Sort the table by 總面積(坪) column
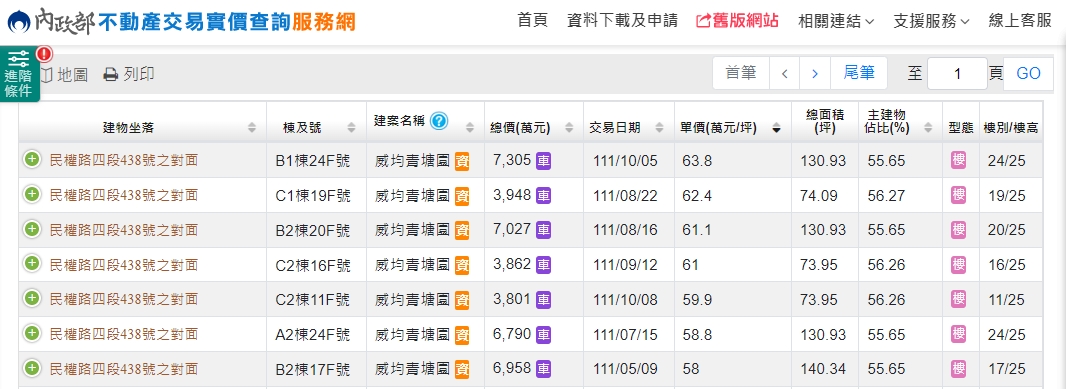This screenshot has height=389, width=1066. 825,122
